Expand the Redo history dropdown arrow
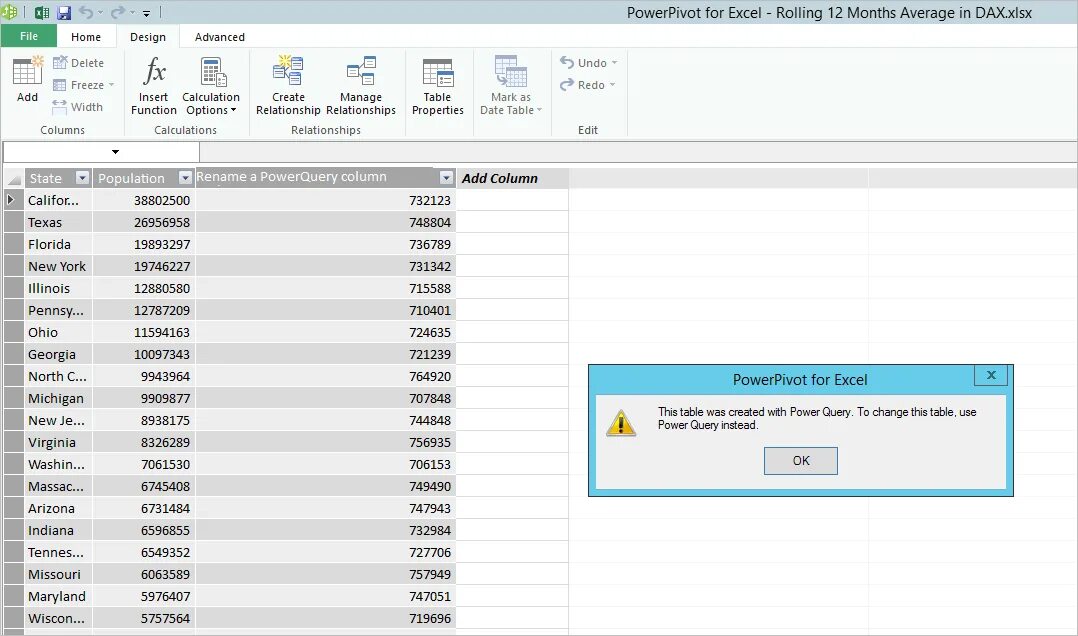This screenshot has width=1078, height=636. (612, 85)
